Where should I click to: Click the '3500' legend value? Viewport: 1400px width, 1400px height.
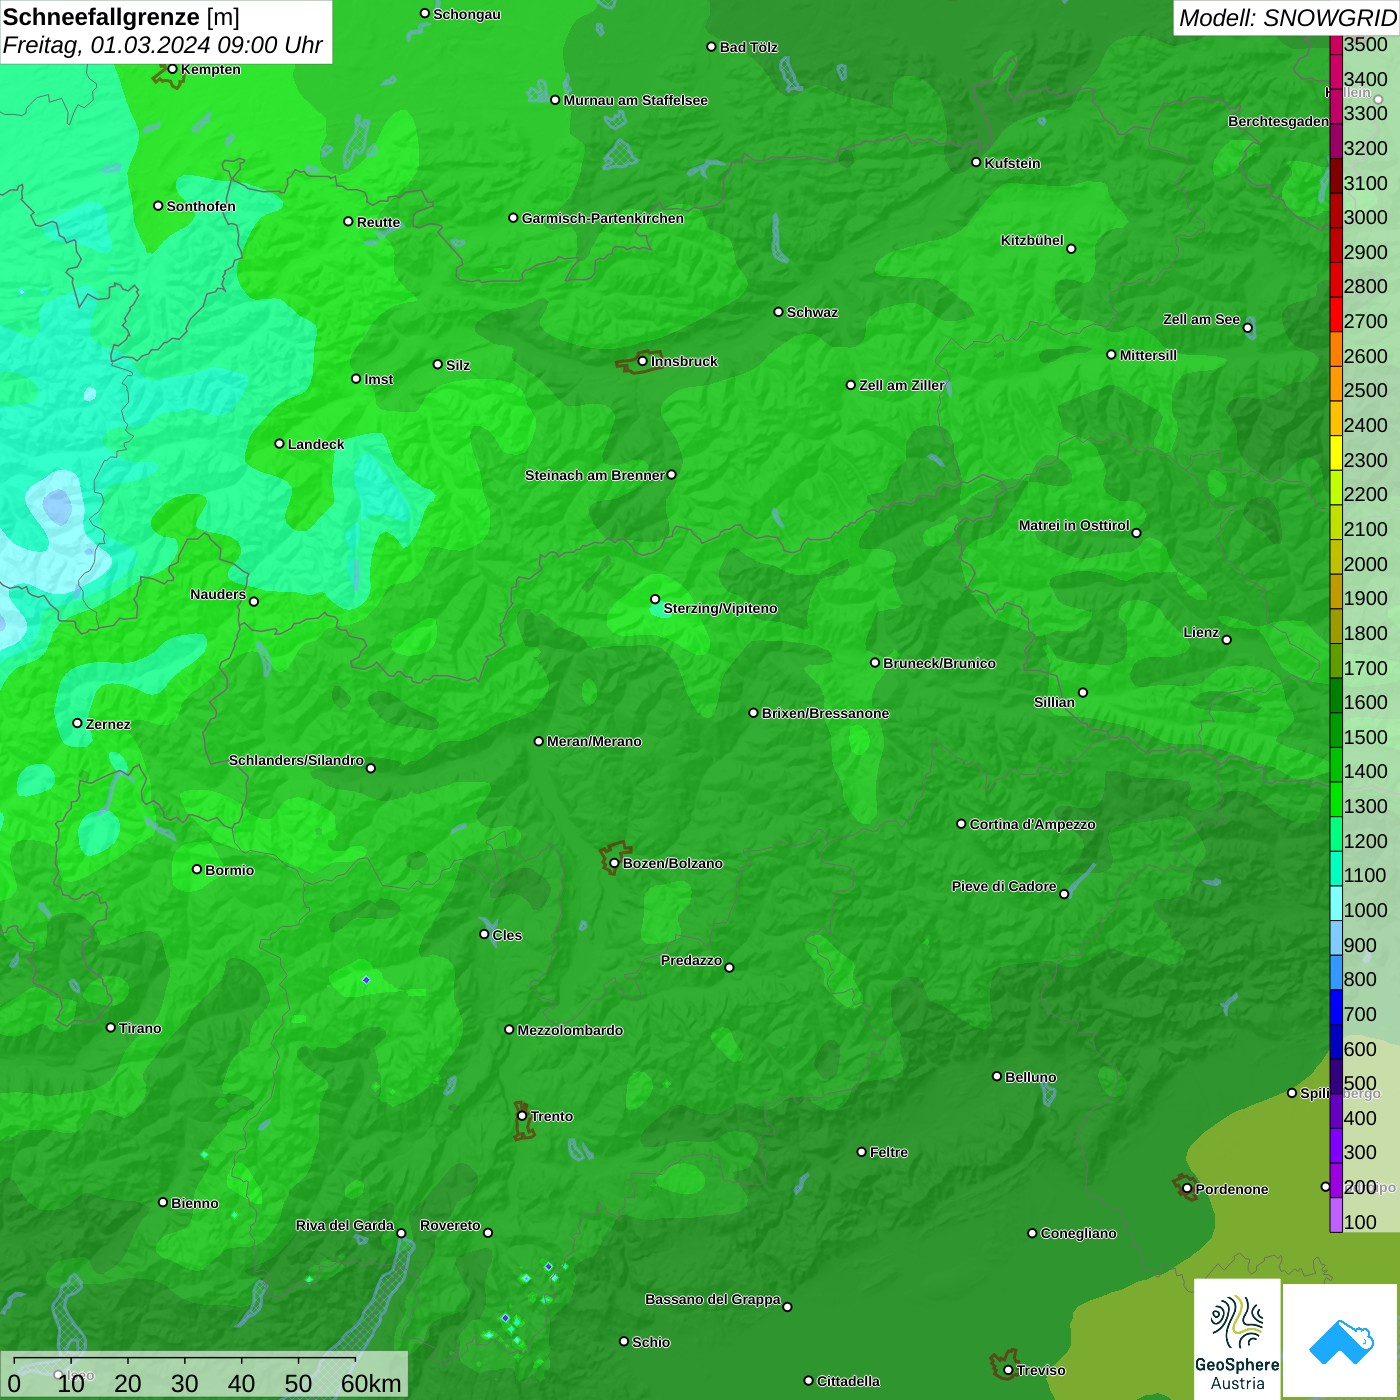tap(1366, 44)
